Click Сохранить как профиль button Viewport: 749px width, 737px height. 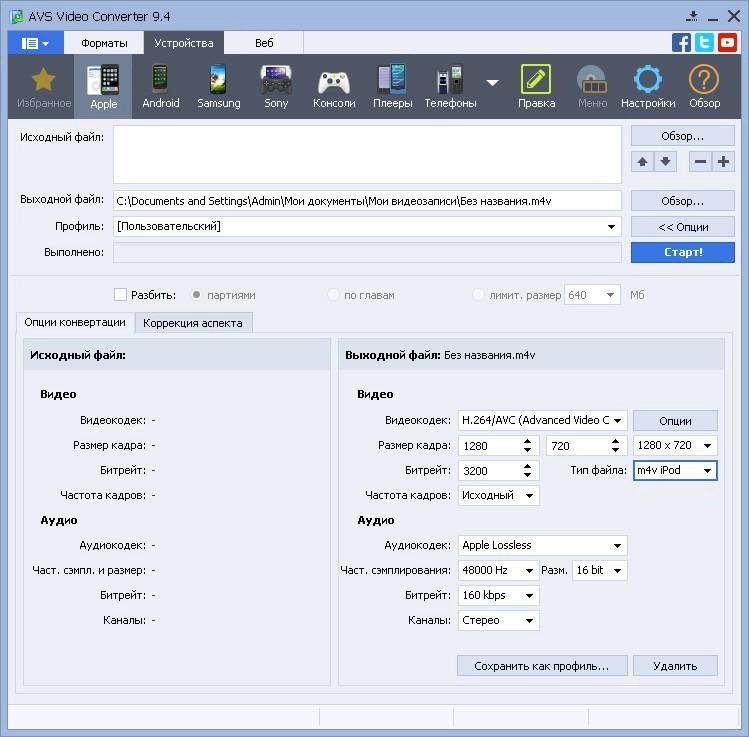542,666
